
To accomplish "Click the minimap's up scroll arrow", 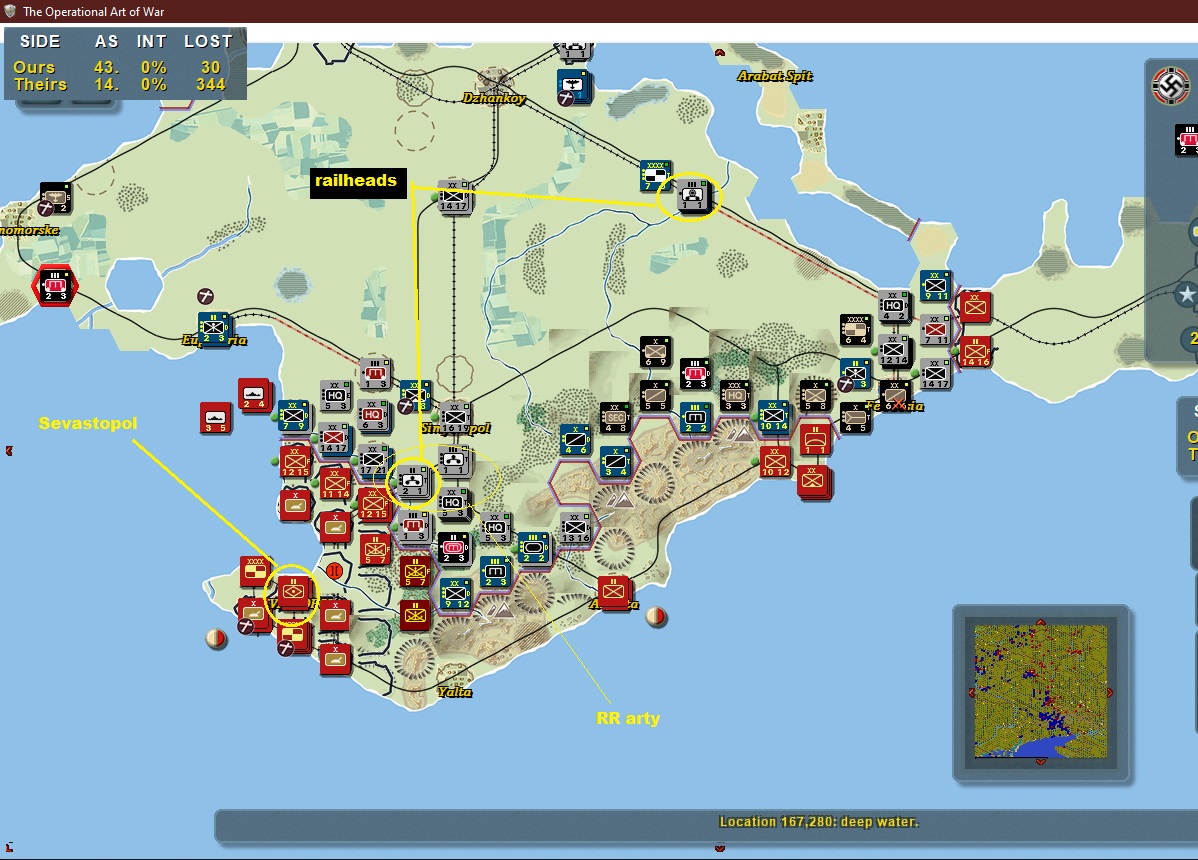I will pyautogui.click(x=1041, y=622).
